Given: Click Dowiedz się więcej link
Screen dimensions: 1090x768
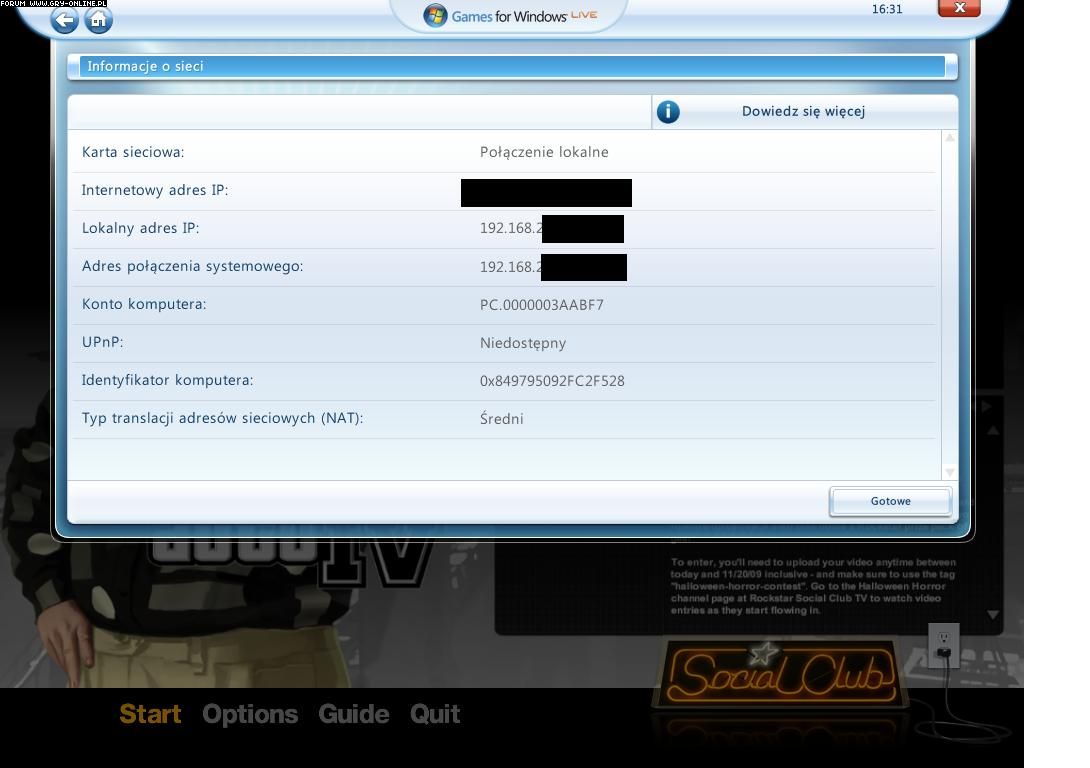Looking at the screenshot, I should 804,111.
